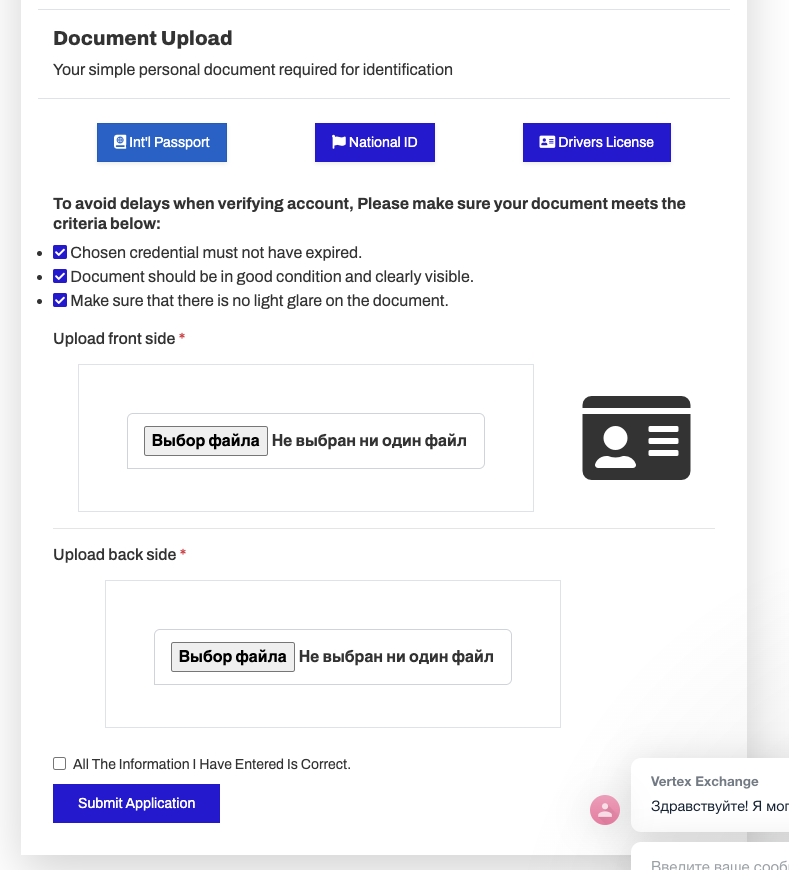Click the ID card icon on Drivers License
Viewport: 789px width, 870px height.
[x=547, y=142]
